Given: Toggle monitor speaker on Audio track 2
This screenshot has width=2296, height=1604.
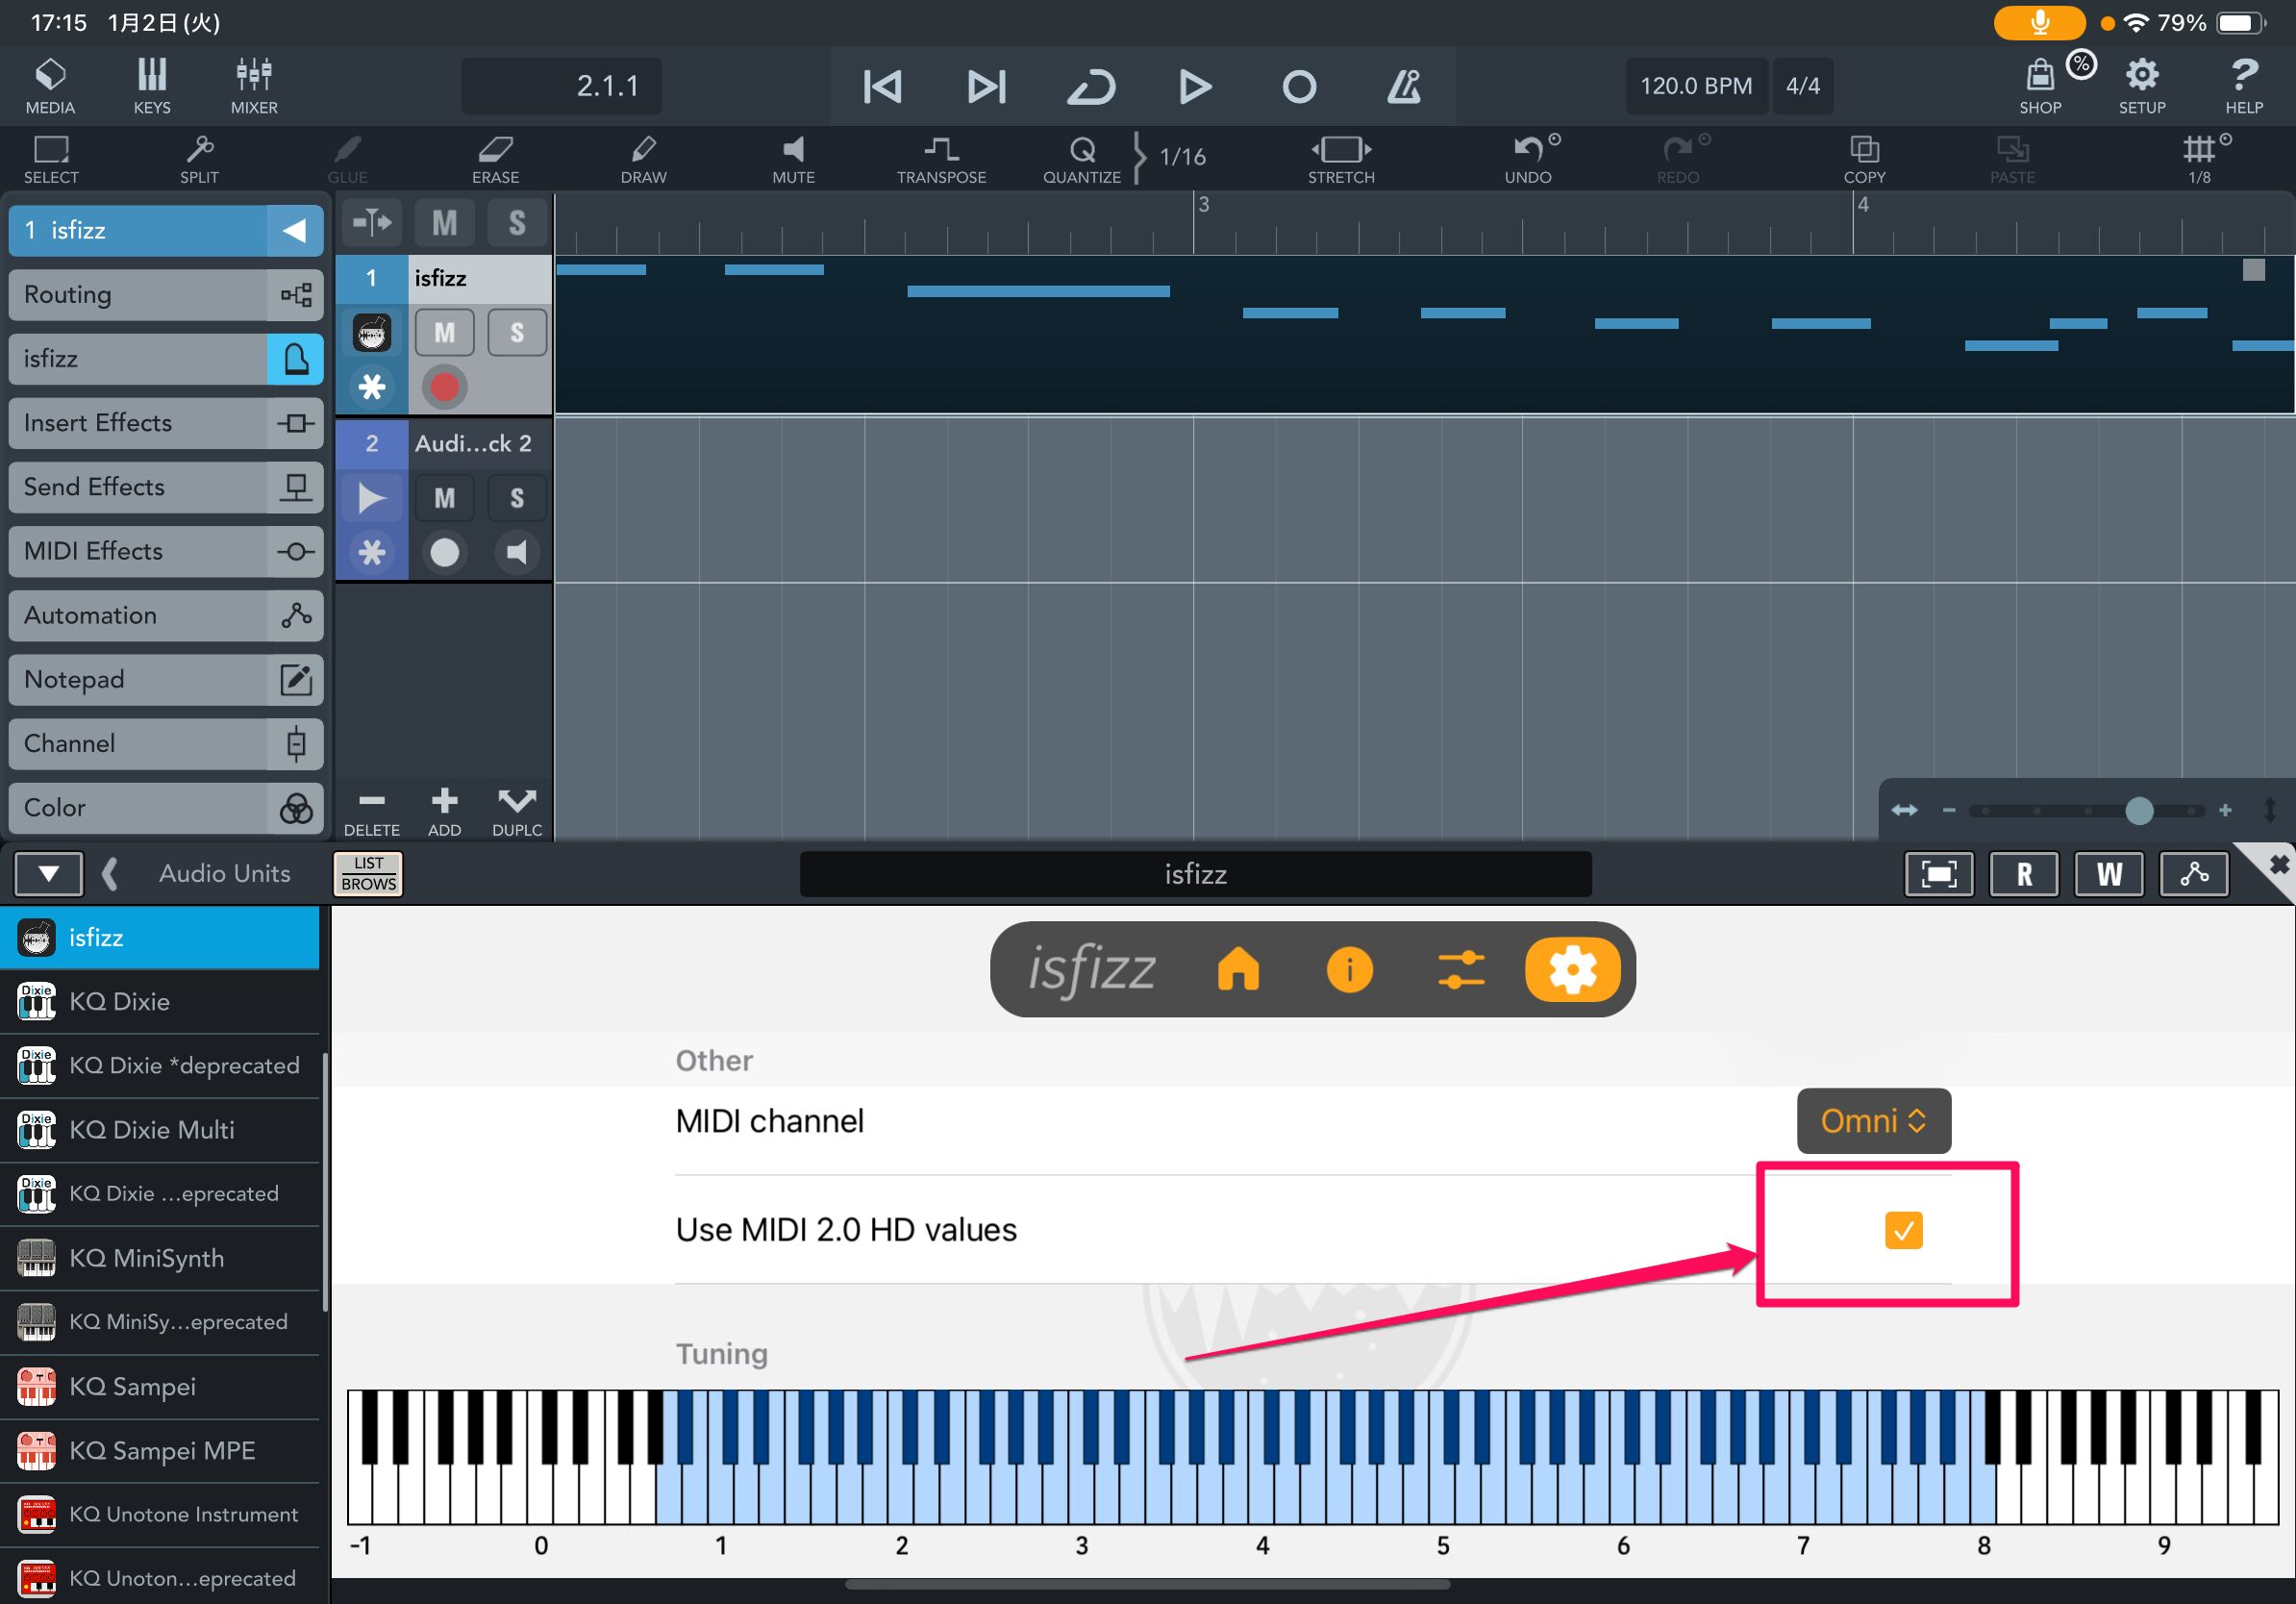Looking at the screenshot, I should (x=517, y=552).
